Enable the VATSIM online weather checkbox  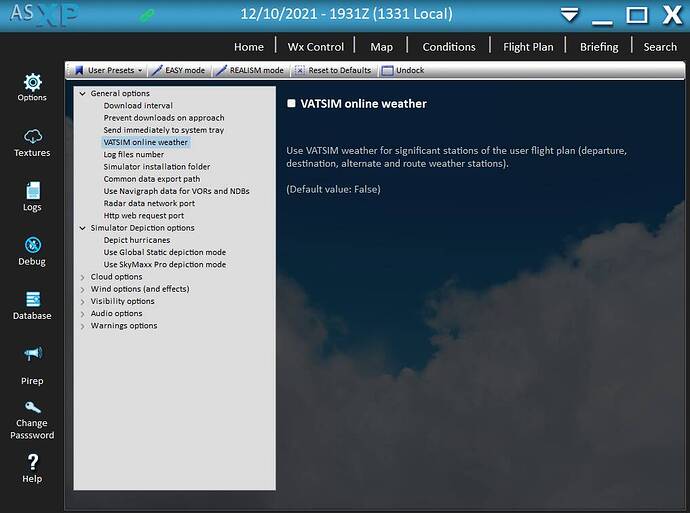coord(291,103)
